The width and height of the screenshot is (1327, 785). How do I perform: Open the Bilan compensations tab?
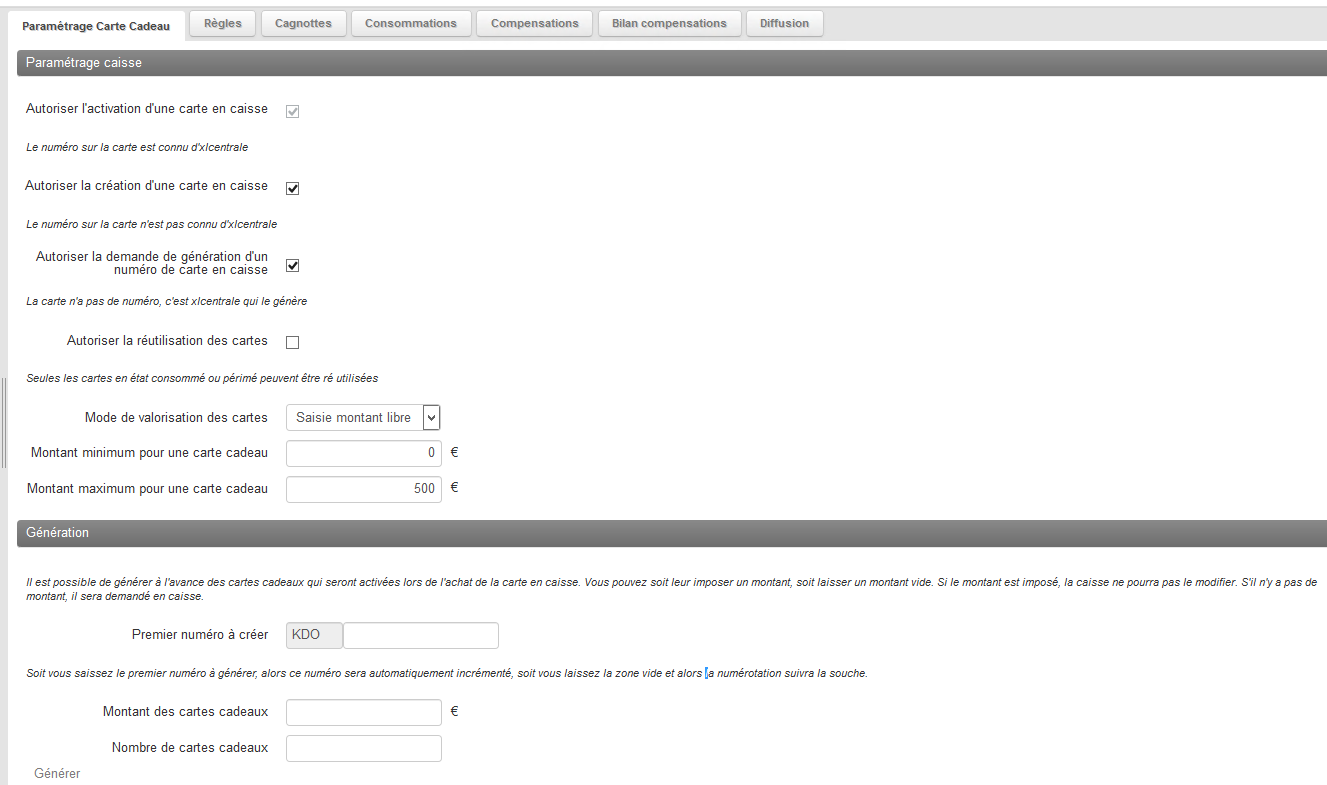point(669,23)
